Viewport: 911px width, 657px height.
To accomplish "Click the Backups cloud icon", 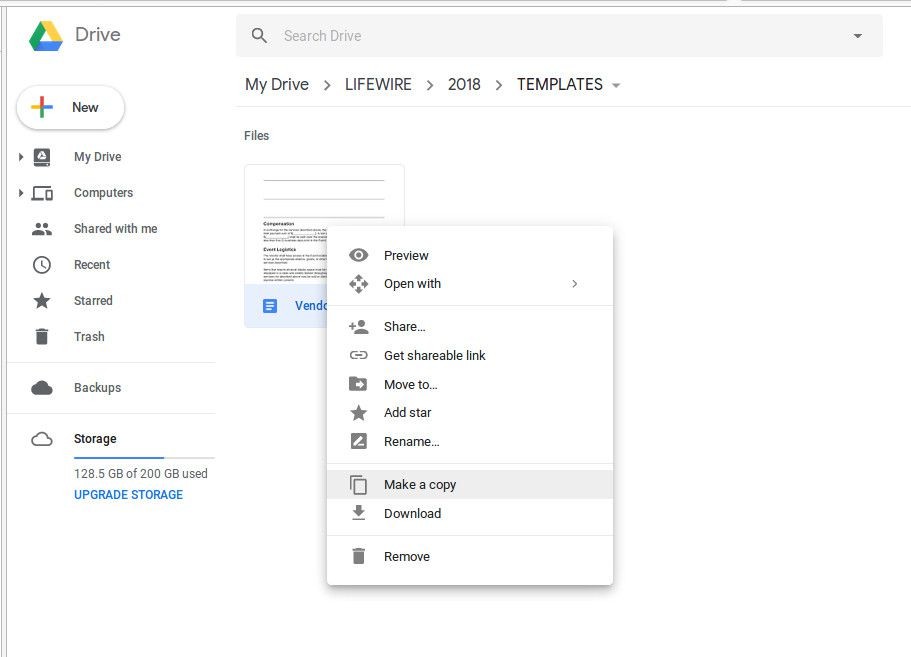I will click(42, 388).
